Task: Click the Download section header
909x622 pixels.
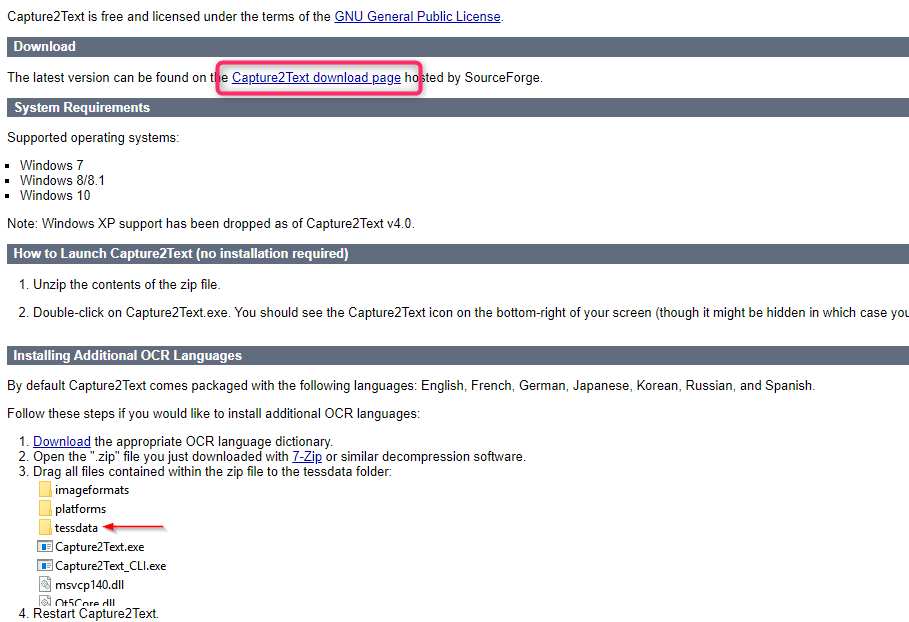Action: click(x=45, y=47)
